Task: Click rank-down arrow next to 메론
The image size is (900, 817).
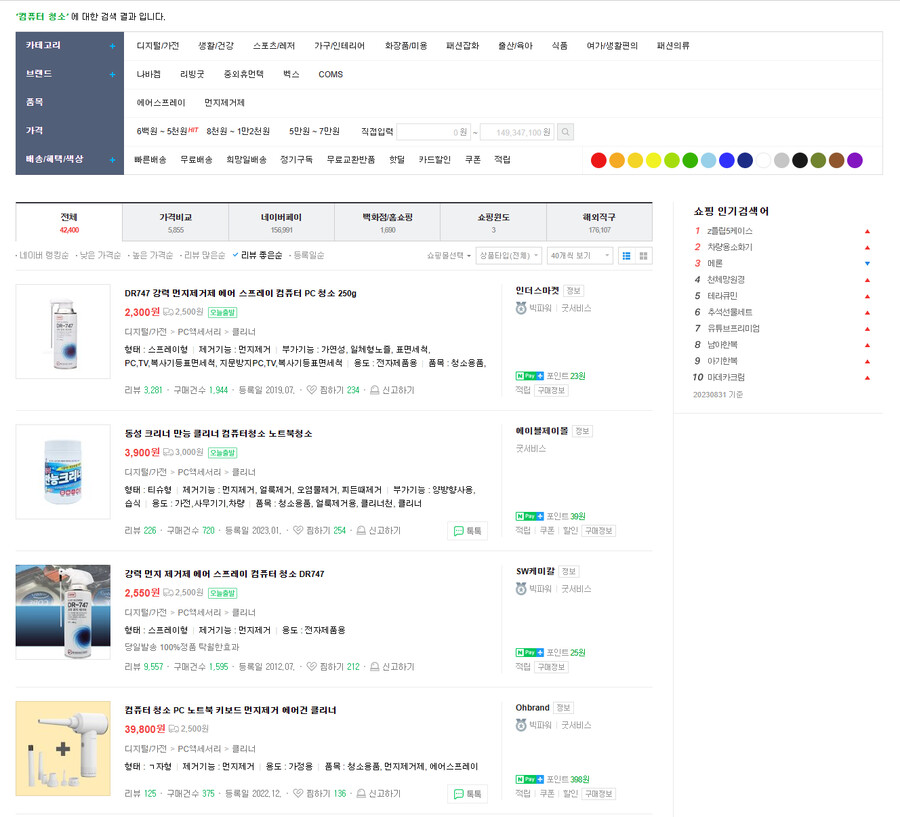Action: coord(867,264)
